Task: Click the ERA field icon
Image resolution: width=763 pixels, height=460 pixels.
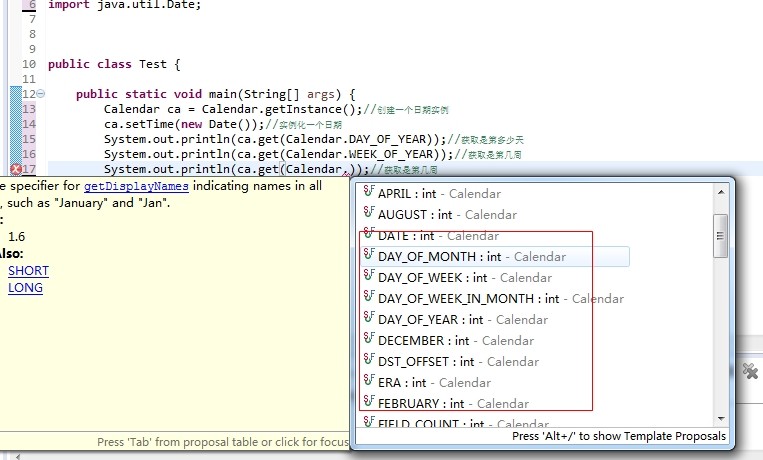Action: tap(368, 382)
